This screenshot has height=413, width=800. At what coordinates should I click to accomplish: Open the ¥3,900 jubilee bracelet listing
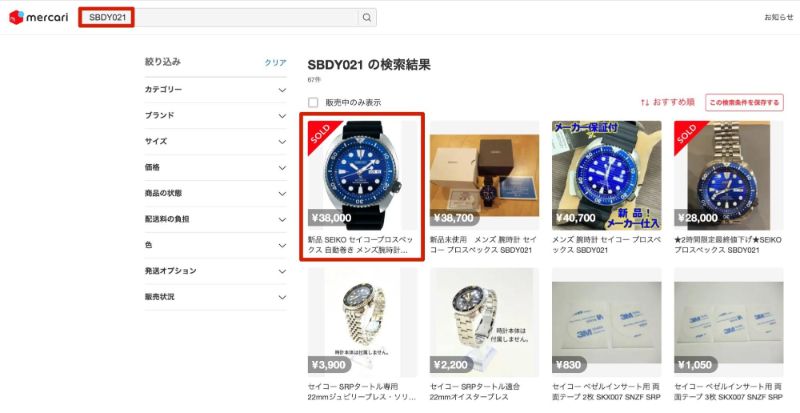coord(362,335)
